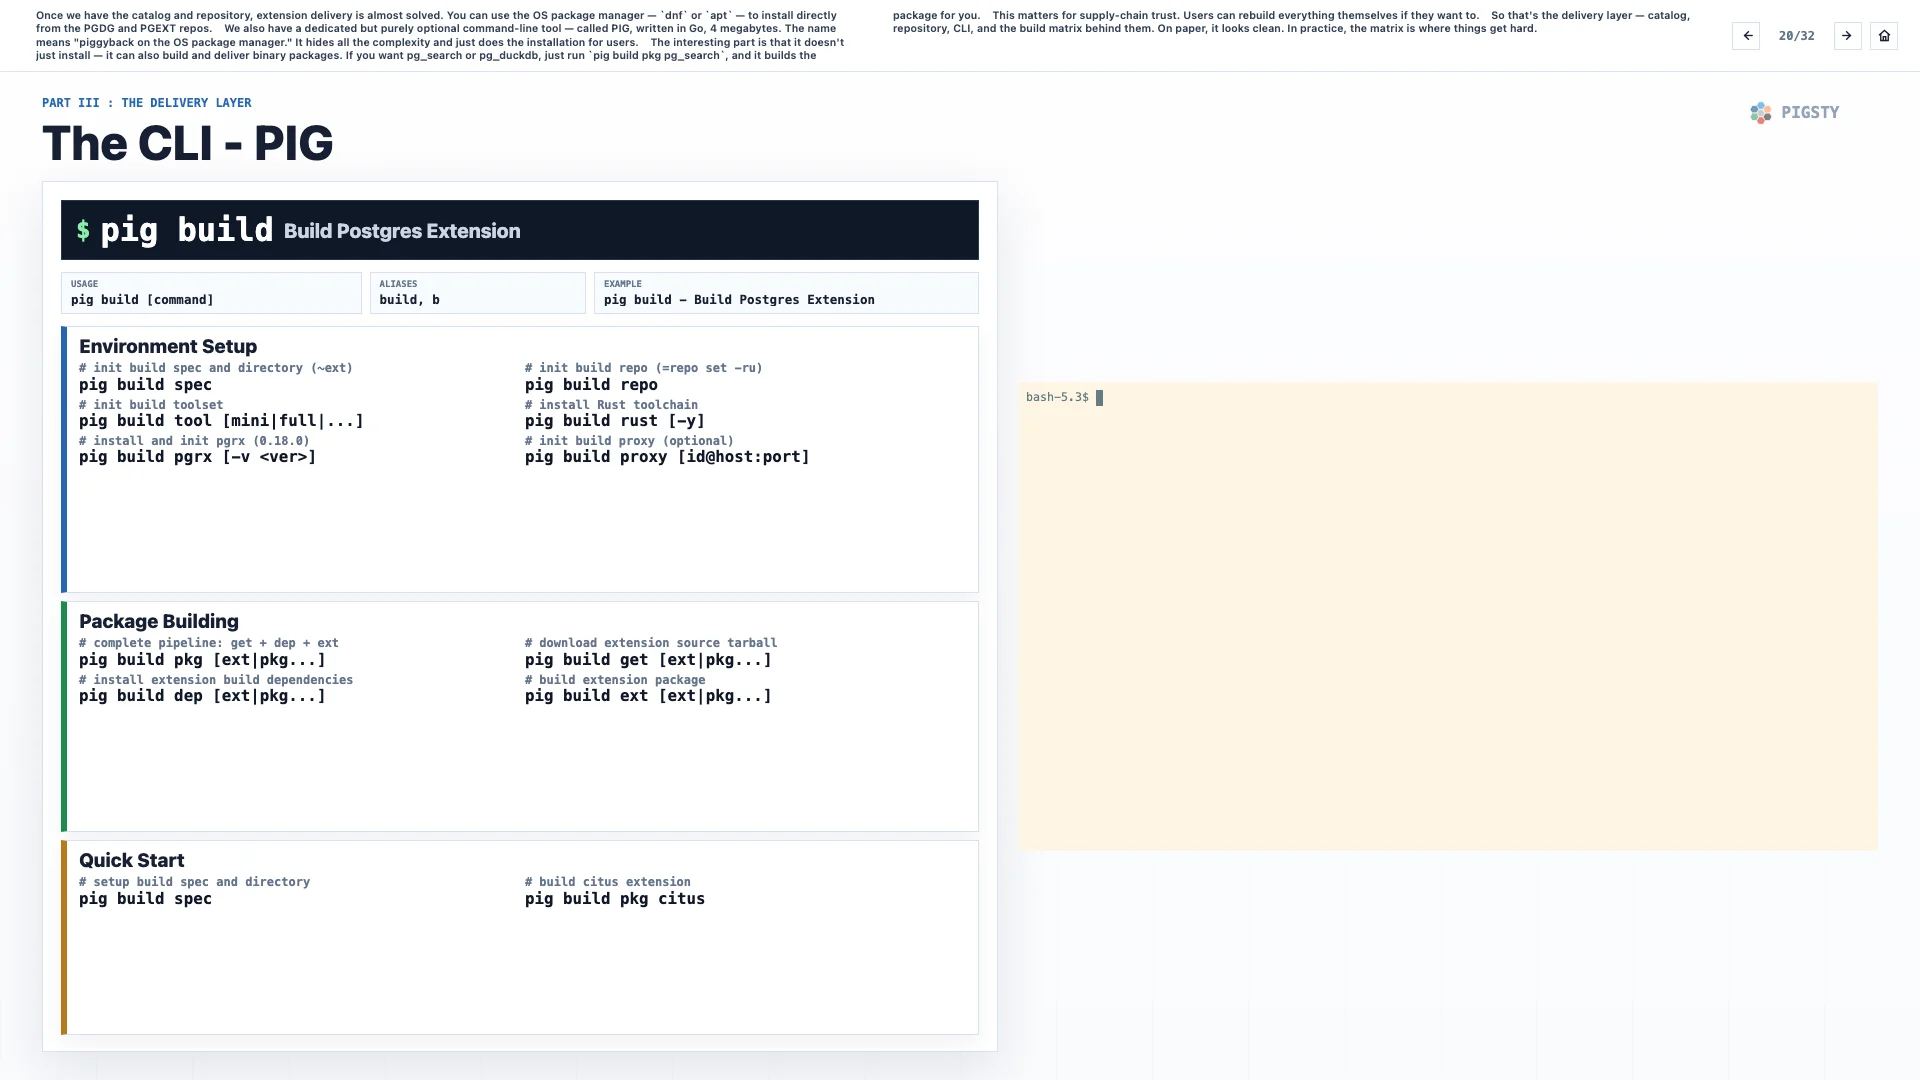Click comment '# download extension source tarball'

651,643
